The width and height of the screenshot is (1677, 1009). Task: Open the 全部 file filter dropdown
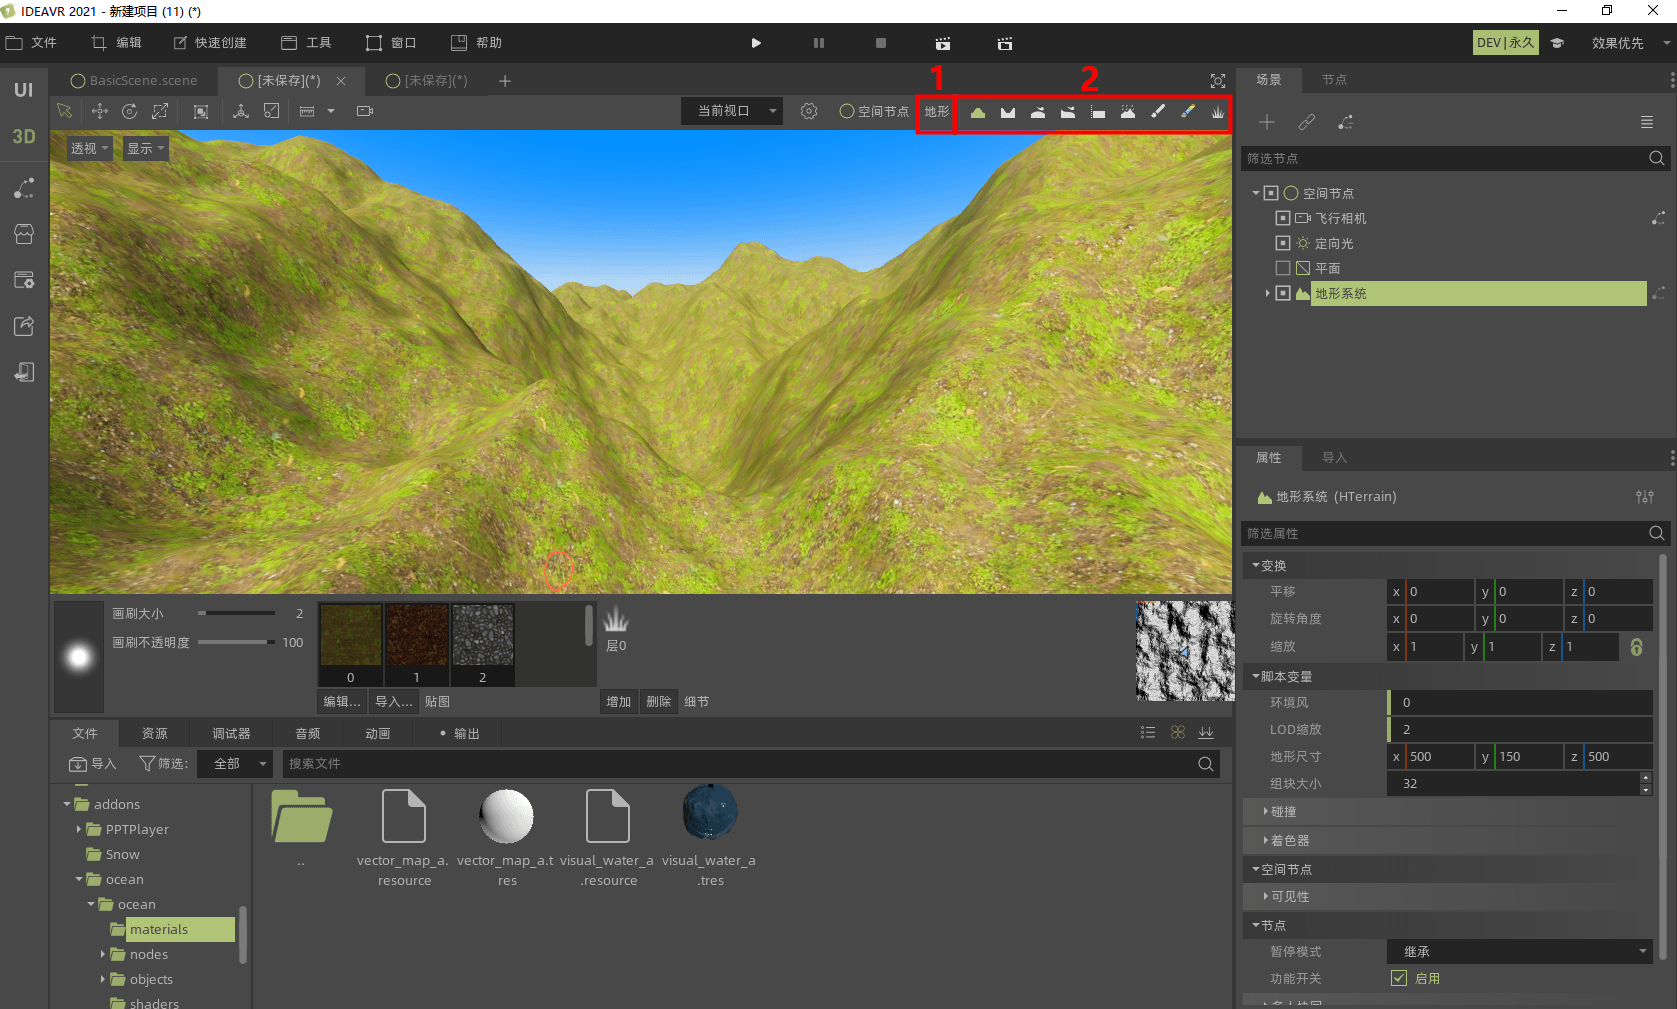[x=234, y=763]
